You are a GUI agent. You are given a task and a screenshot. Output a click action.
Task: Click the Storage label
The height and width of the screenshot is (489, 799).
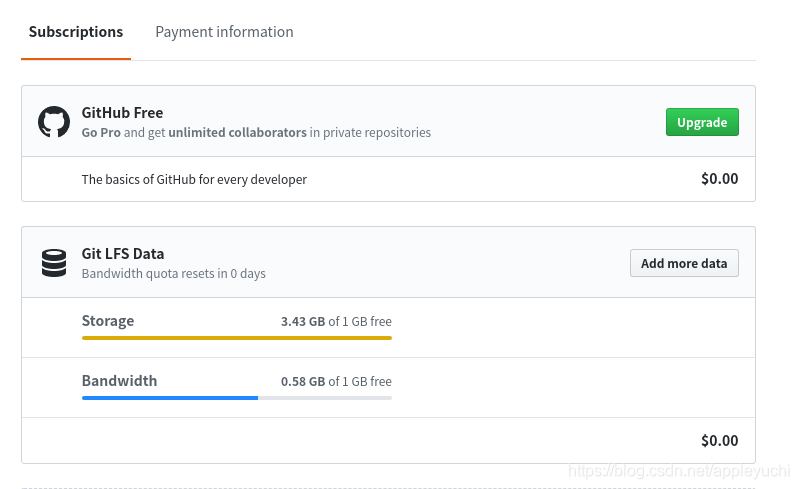(x=108, y=321)
